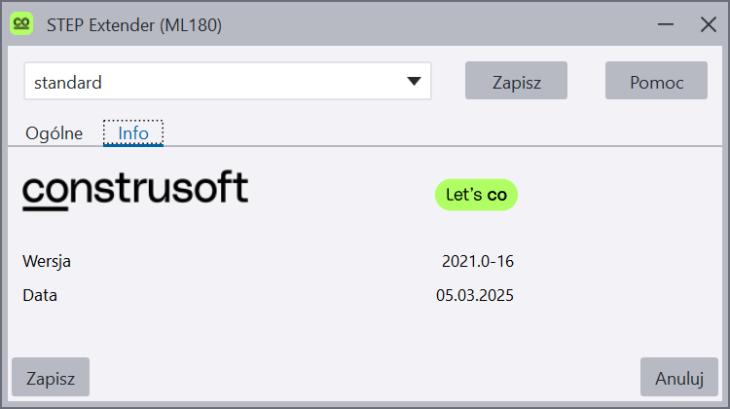
Task: Click the green STEP Extender app icon
Action: pyautogui.click(x=22, y=25)
